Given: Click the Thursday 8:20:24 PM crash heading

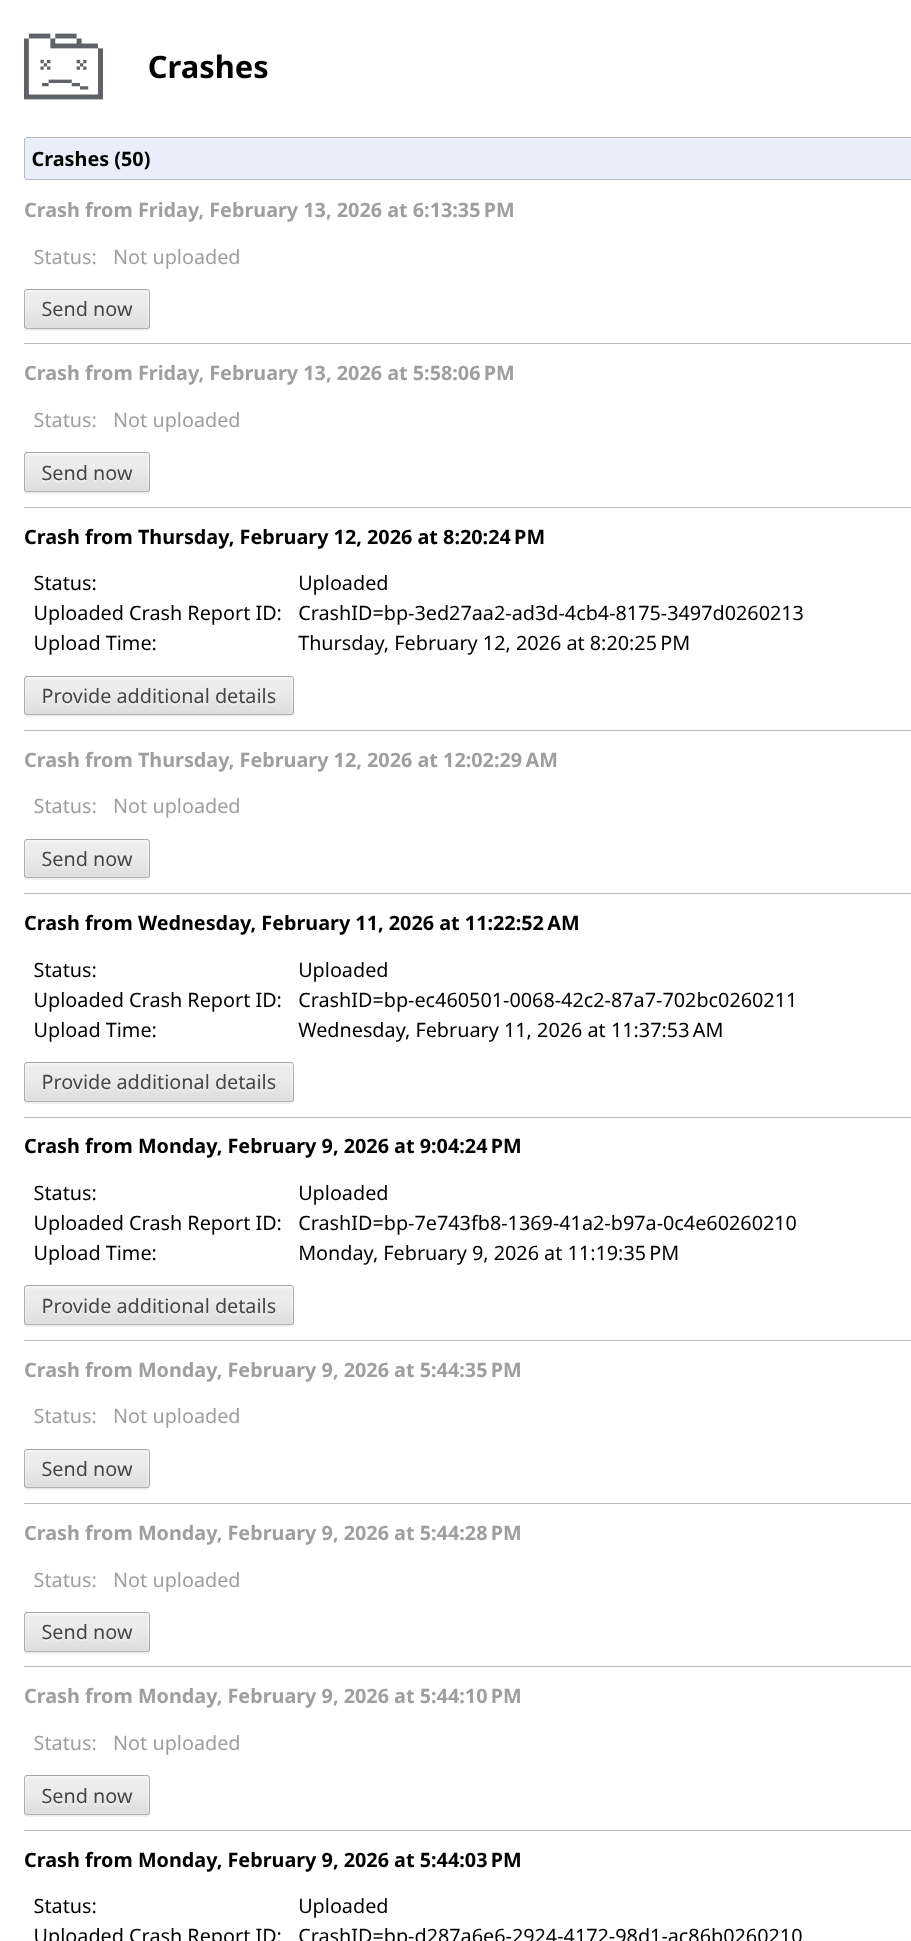Looking at the screenshot, I should tap(284, 537).
